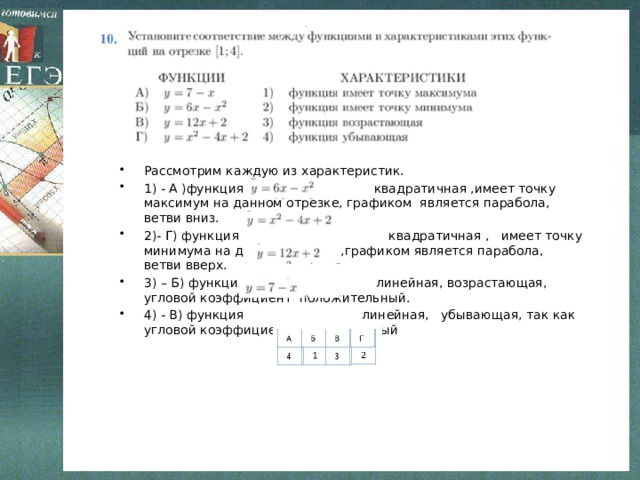Click the phrase 'линейная, возрастающая,'
This screenshot has height=480, width=640.
tap(461, 283)
